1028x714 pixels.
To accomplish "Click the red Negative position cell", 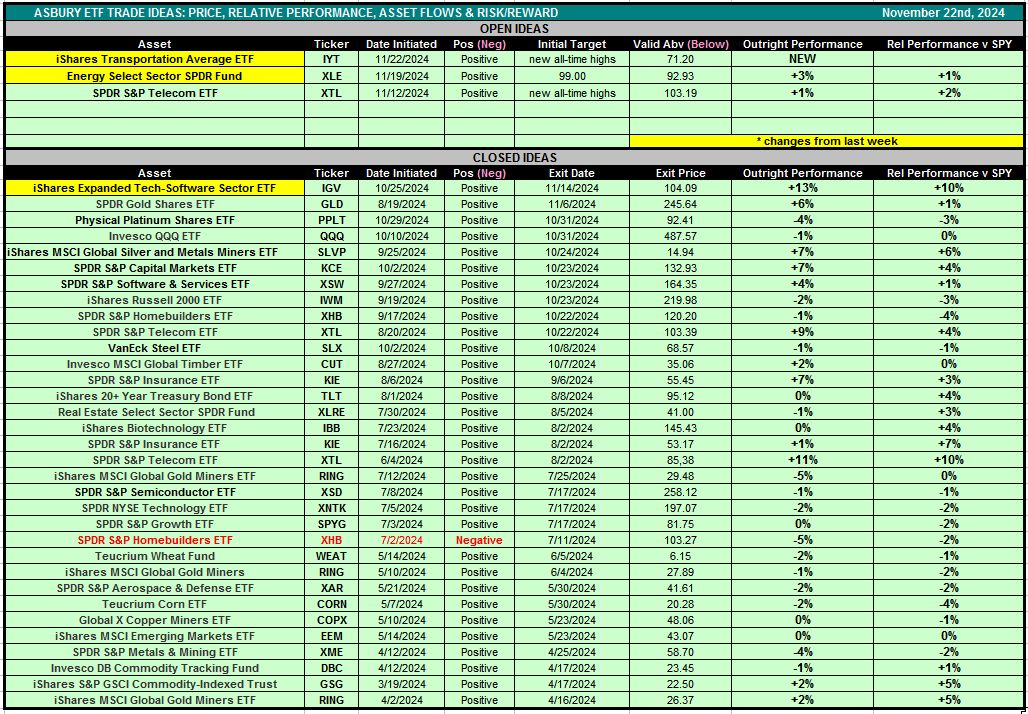I will [479, 540].
